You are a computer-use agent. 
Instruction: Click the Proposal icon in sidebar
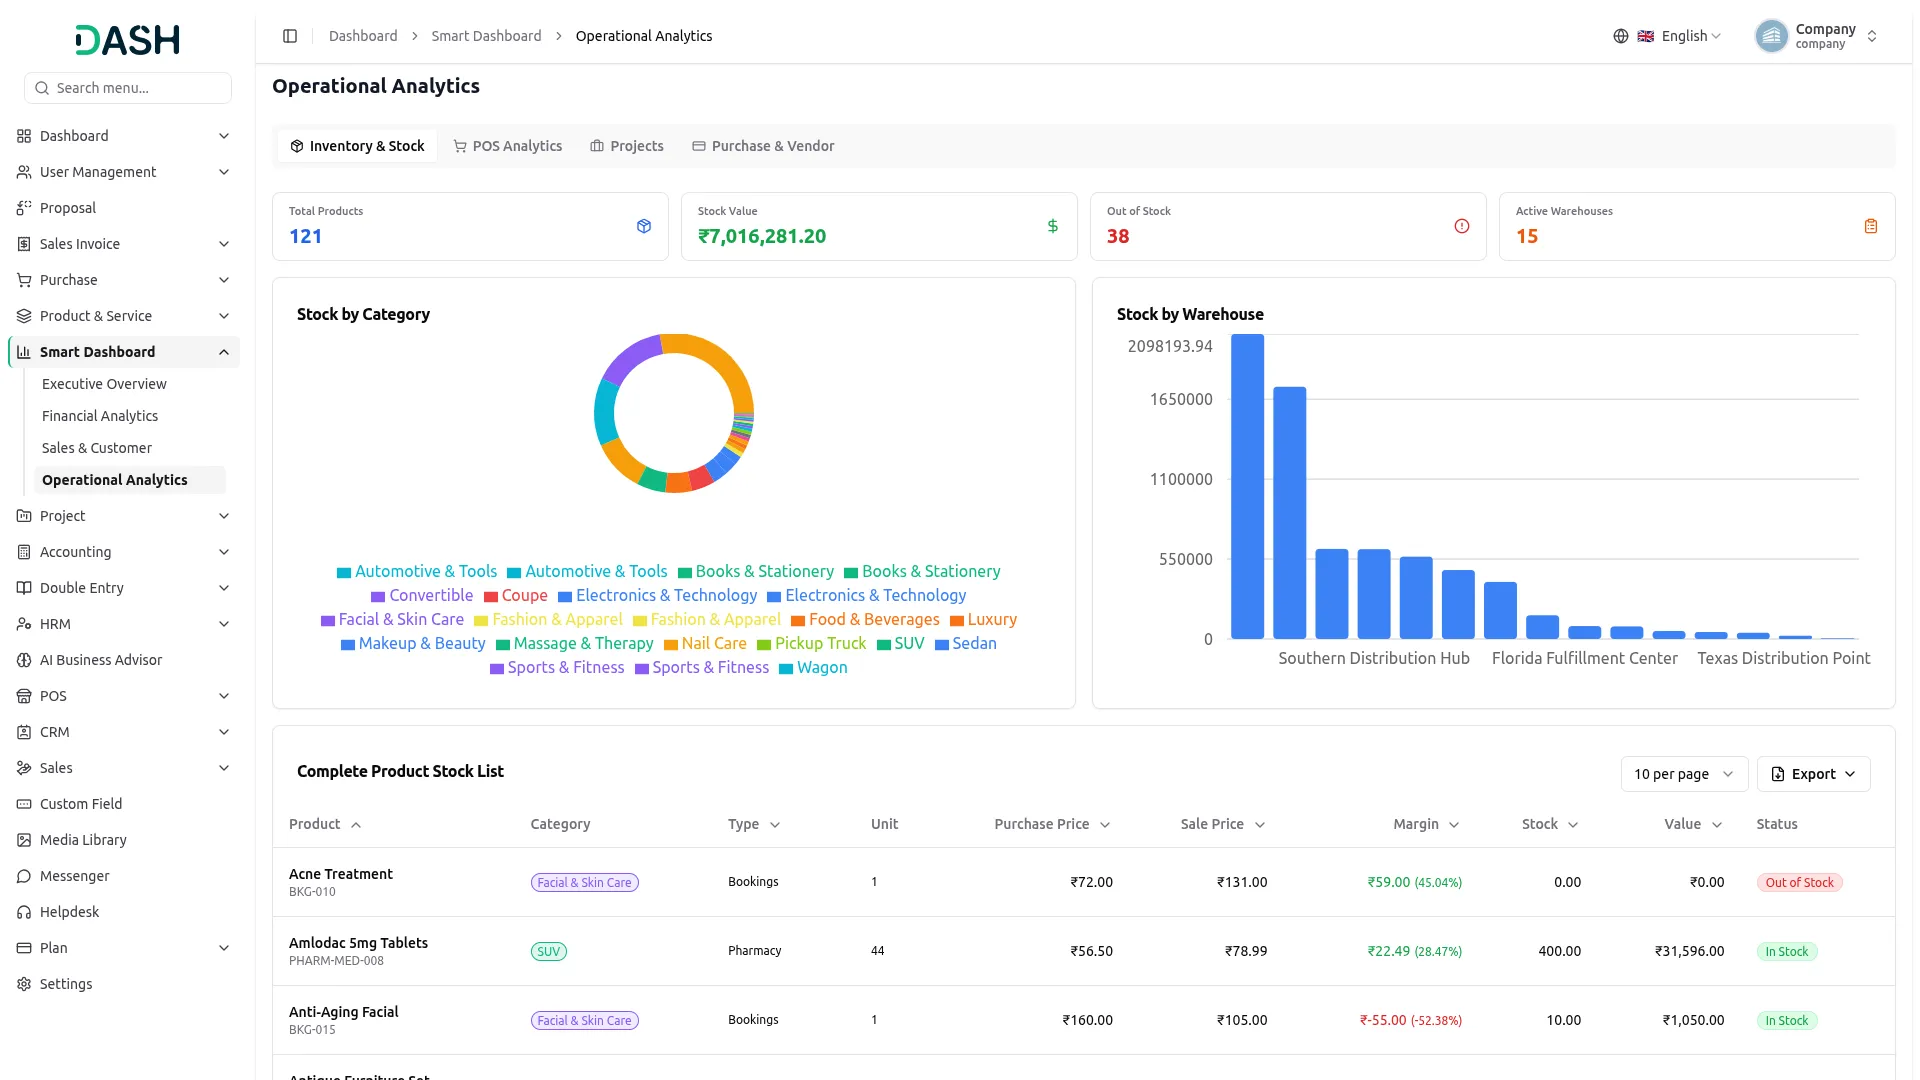click(24, 208)
